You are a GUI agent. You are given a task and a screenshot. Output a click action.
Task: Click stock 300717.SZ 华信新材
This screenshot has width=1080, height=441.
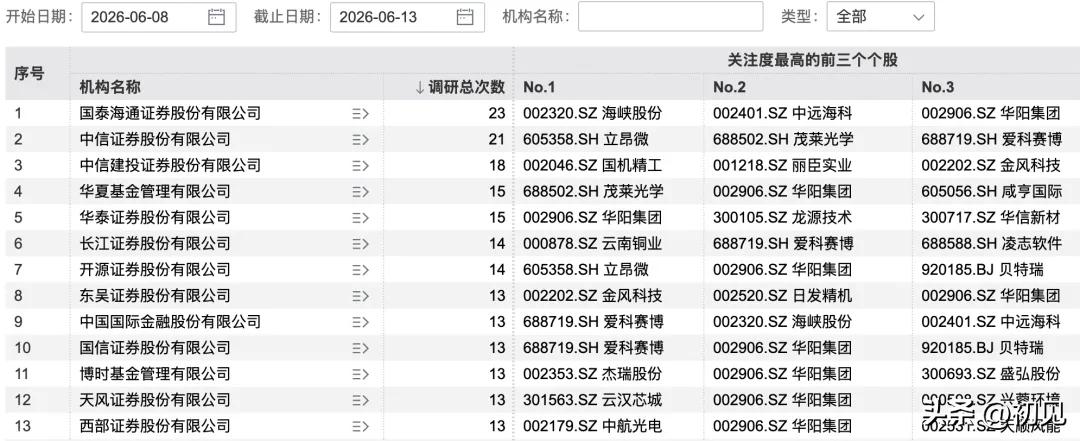(x=991, y=218)
